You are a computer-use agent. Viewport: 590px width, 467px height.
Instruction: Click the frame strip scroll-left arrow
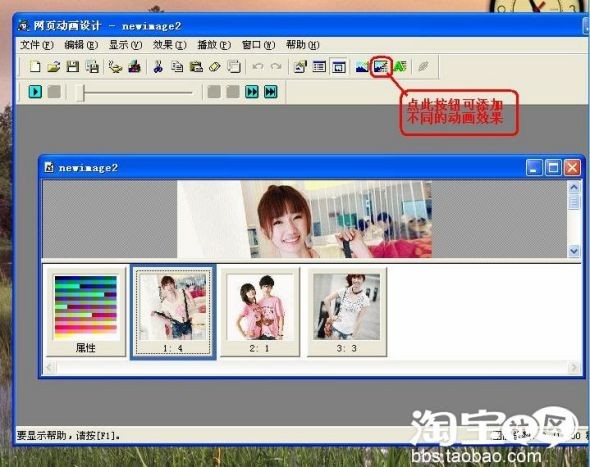[50, 367]
